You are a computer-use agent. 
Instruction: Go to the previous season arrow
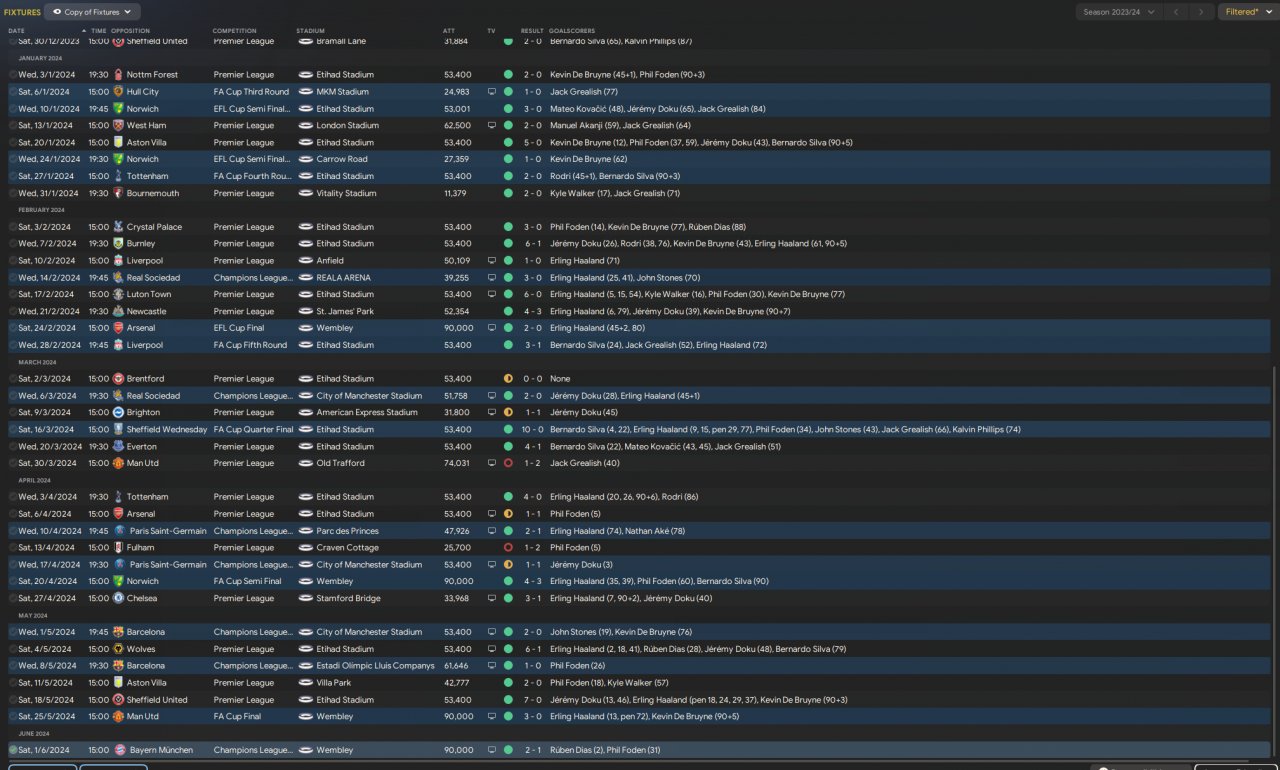coord(1176,12)
